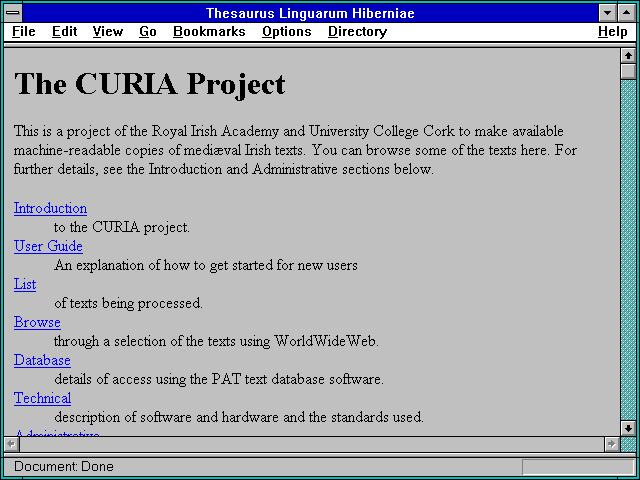The image size is (640, 480).
Task: Maximize window with title bar up arrow
Action: [627, 13]
